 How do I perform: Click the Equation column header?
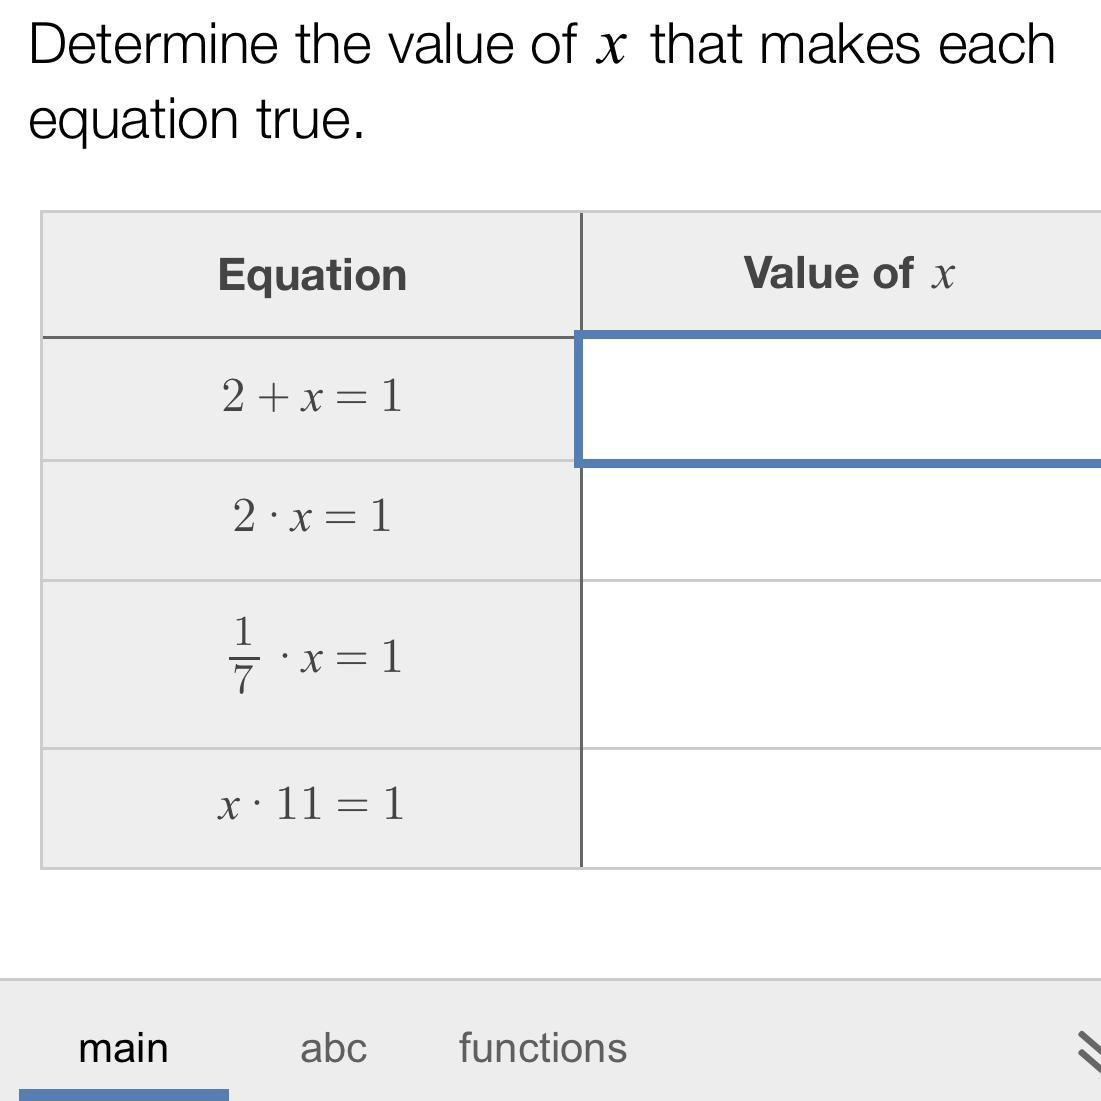[312, 275]
